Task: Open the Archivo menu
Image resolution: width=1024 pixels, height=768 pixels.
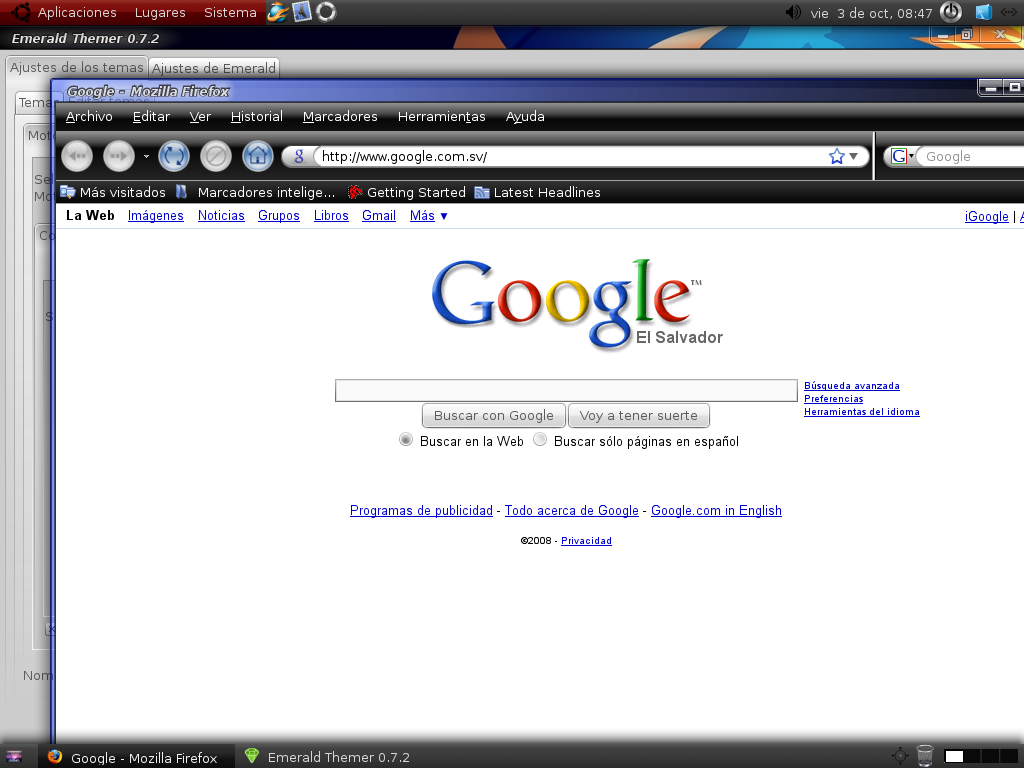Action: pos(89,117)
